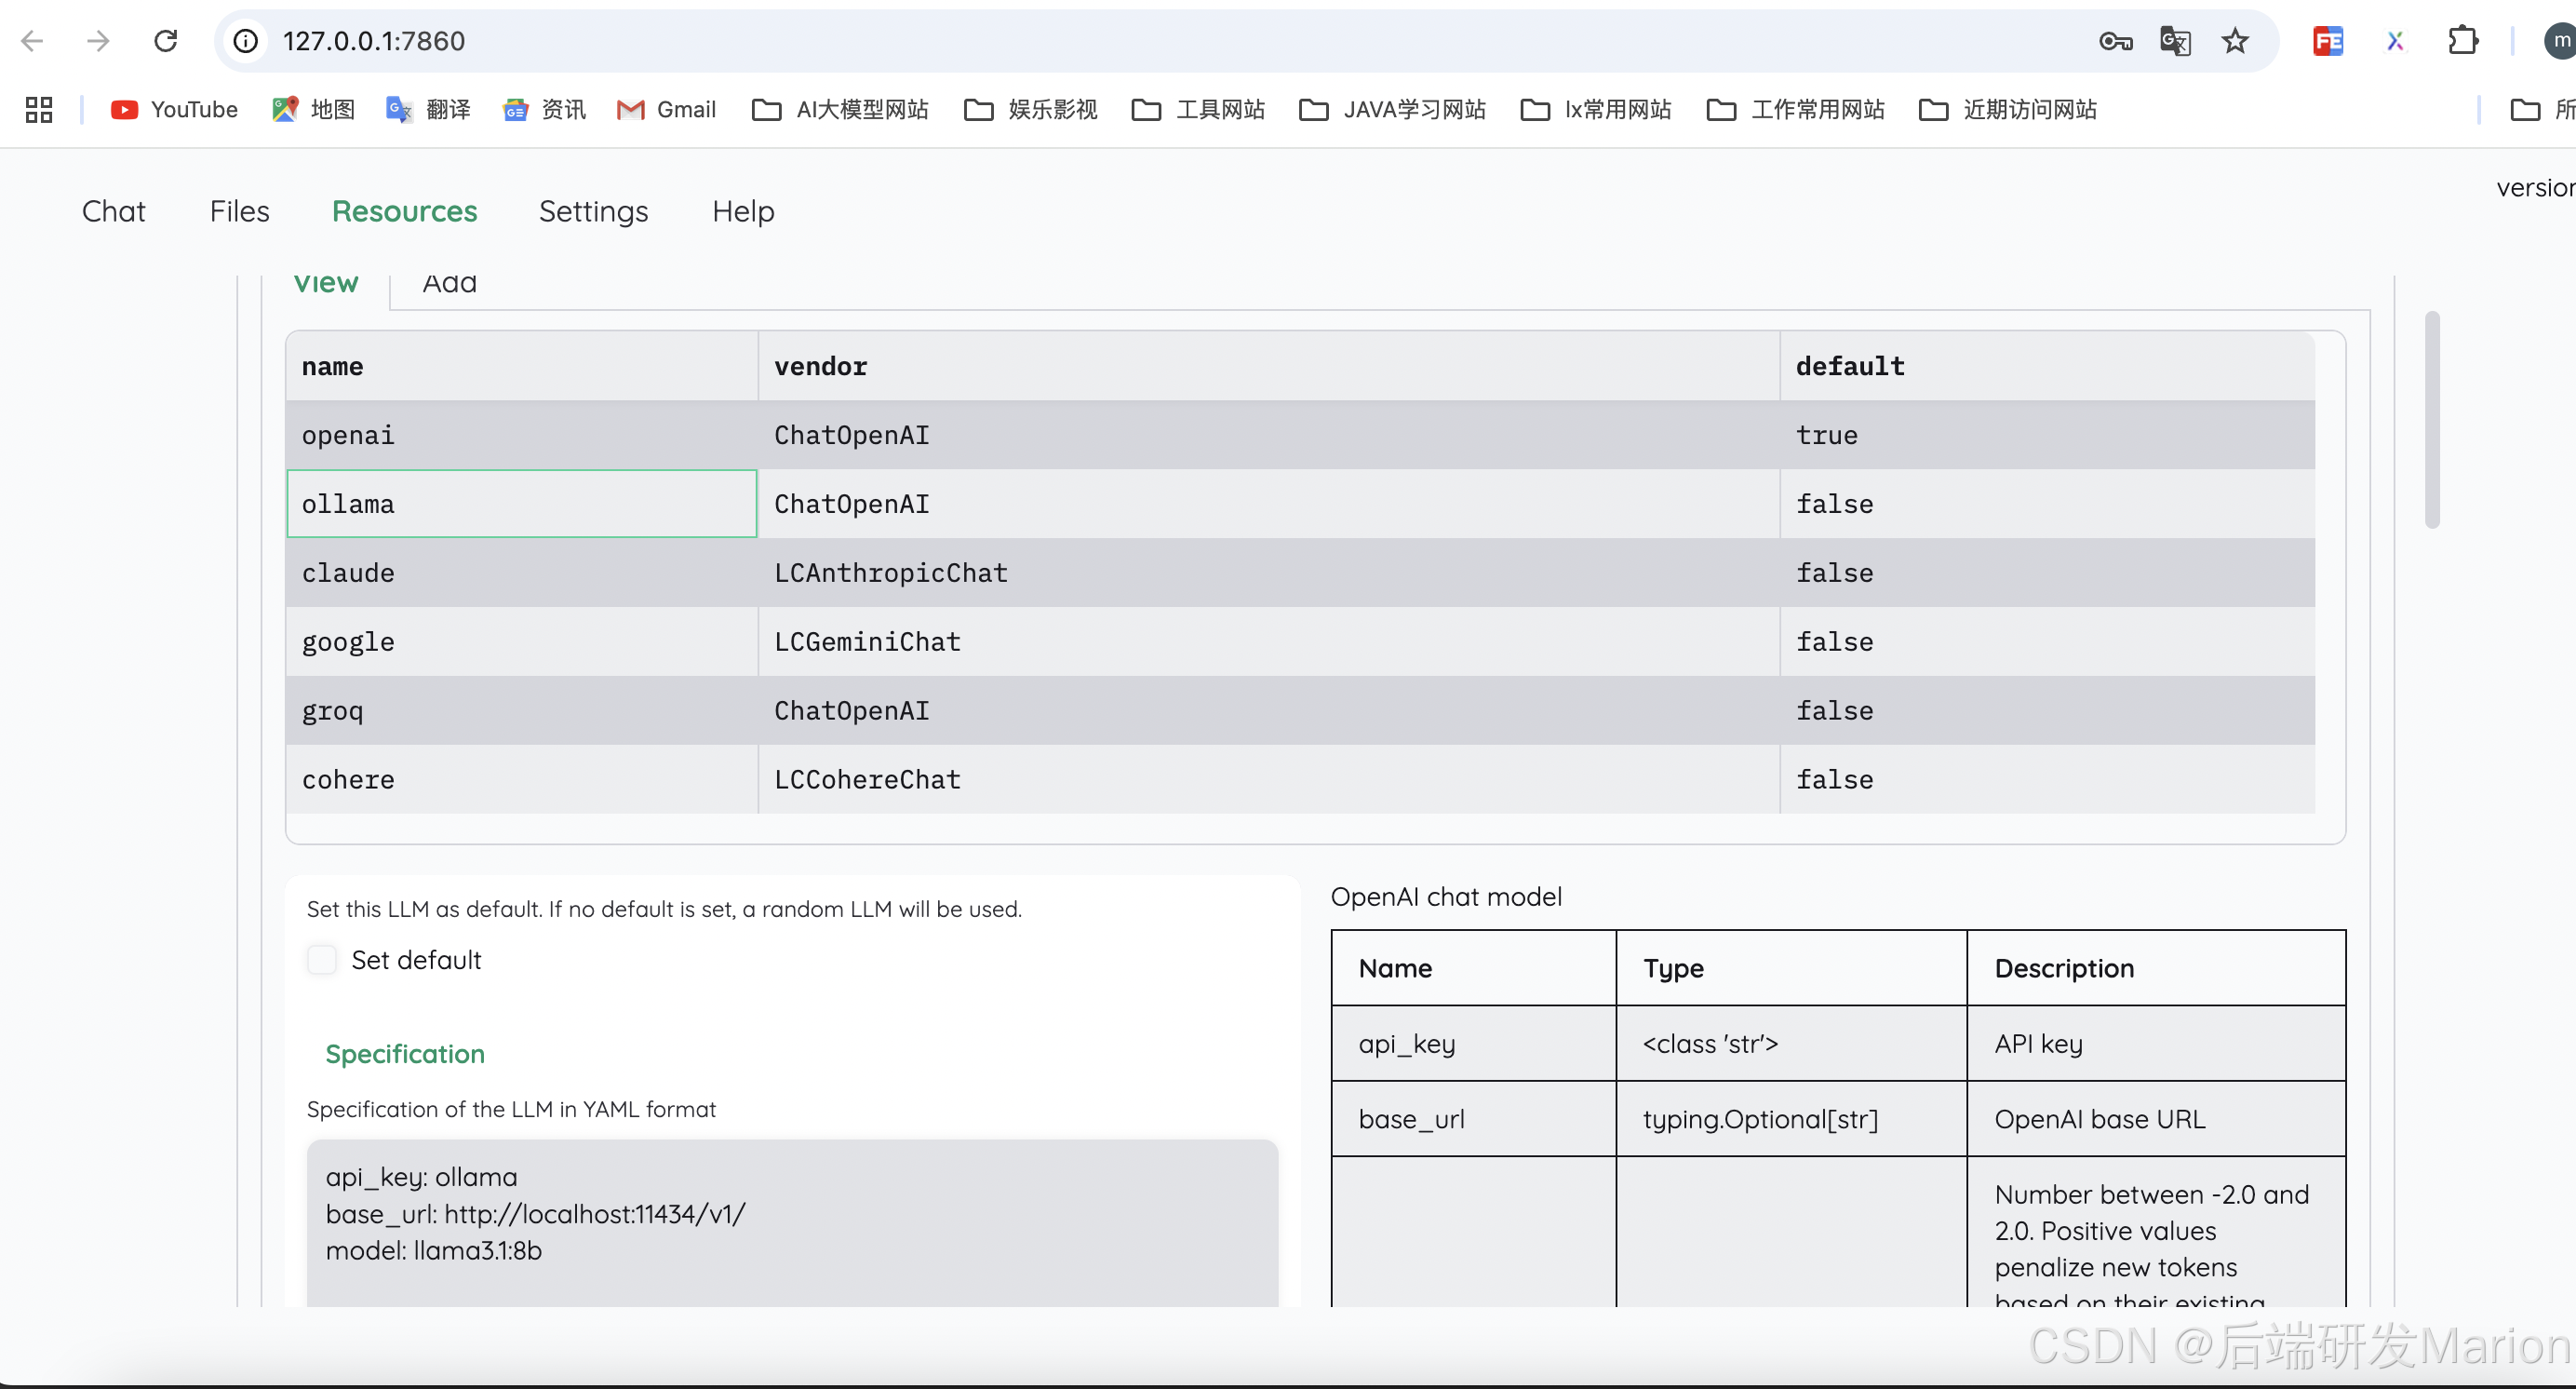Expand the AI大模型网站 bookmark folder
2576x1389 pixels.
[840, 110]
